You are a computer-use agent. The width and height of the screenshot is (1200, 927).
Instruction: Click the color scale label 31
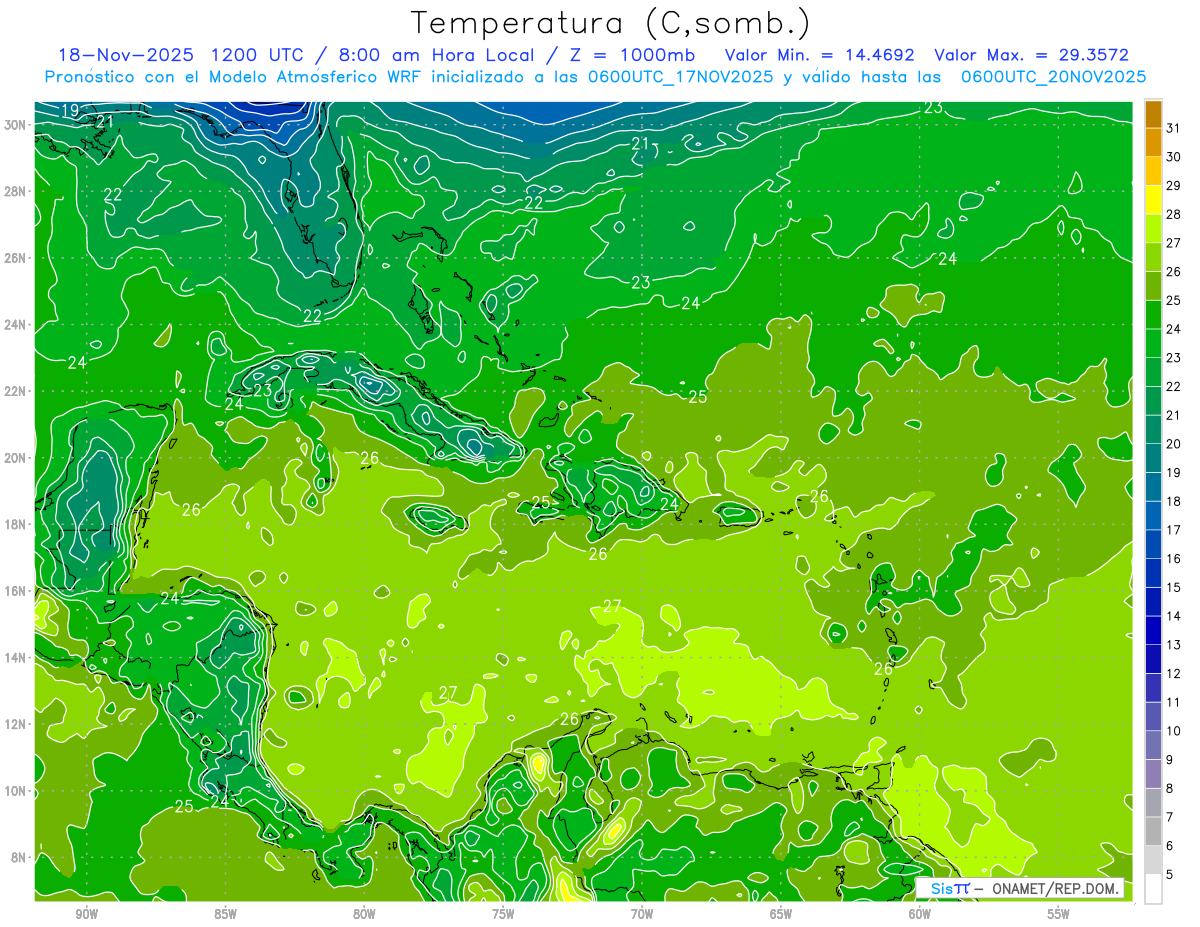coord(1174,128)
